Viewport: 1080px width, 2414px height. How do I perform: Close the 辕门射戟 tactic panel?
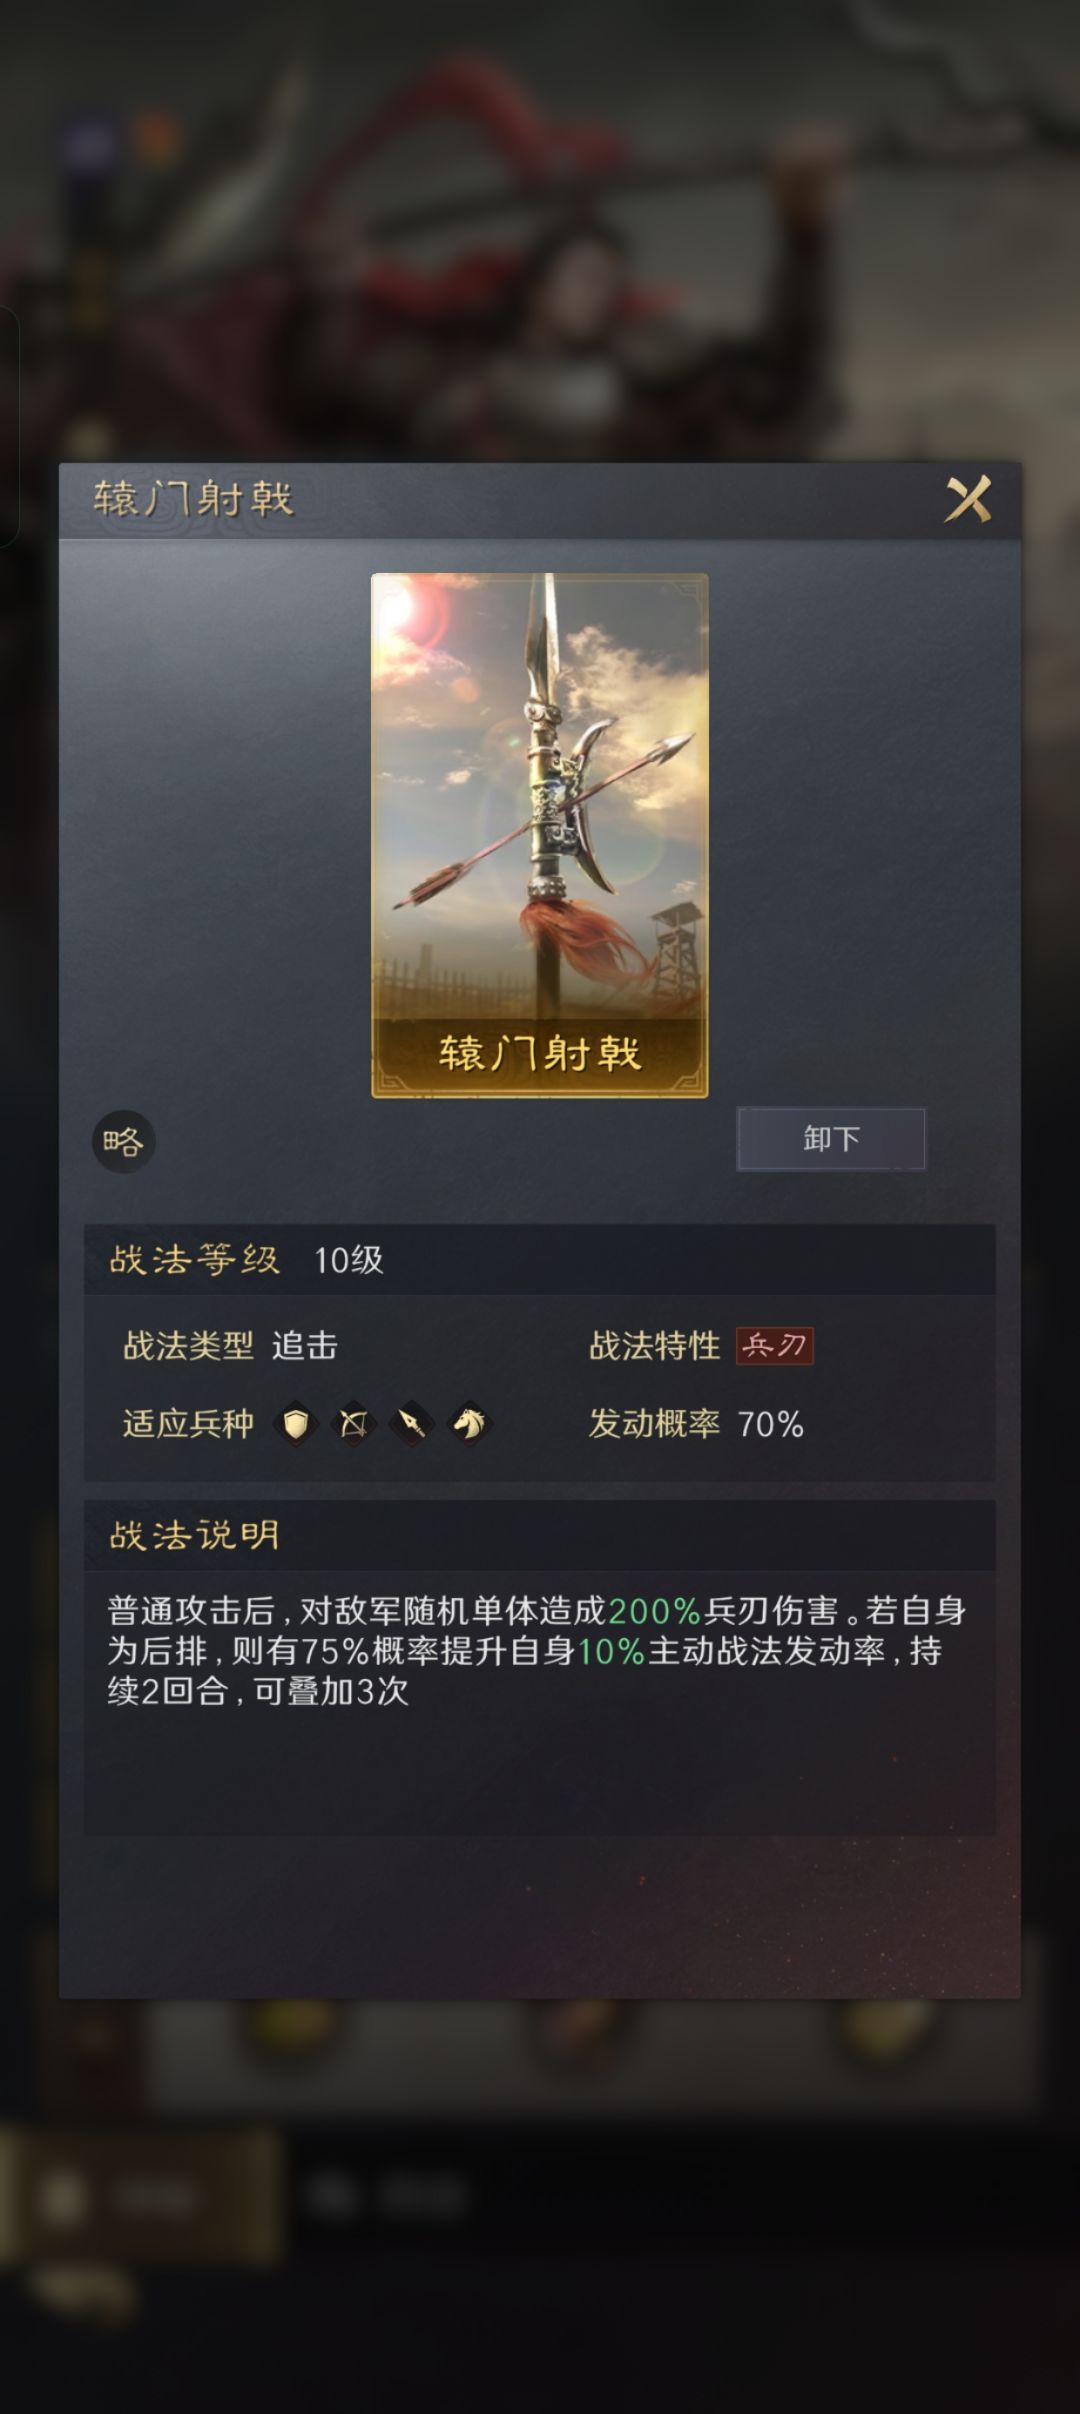(x=968, y=499)
